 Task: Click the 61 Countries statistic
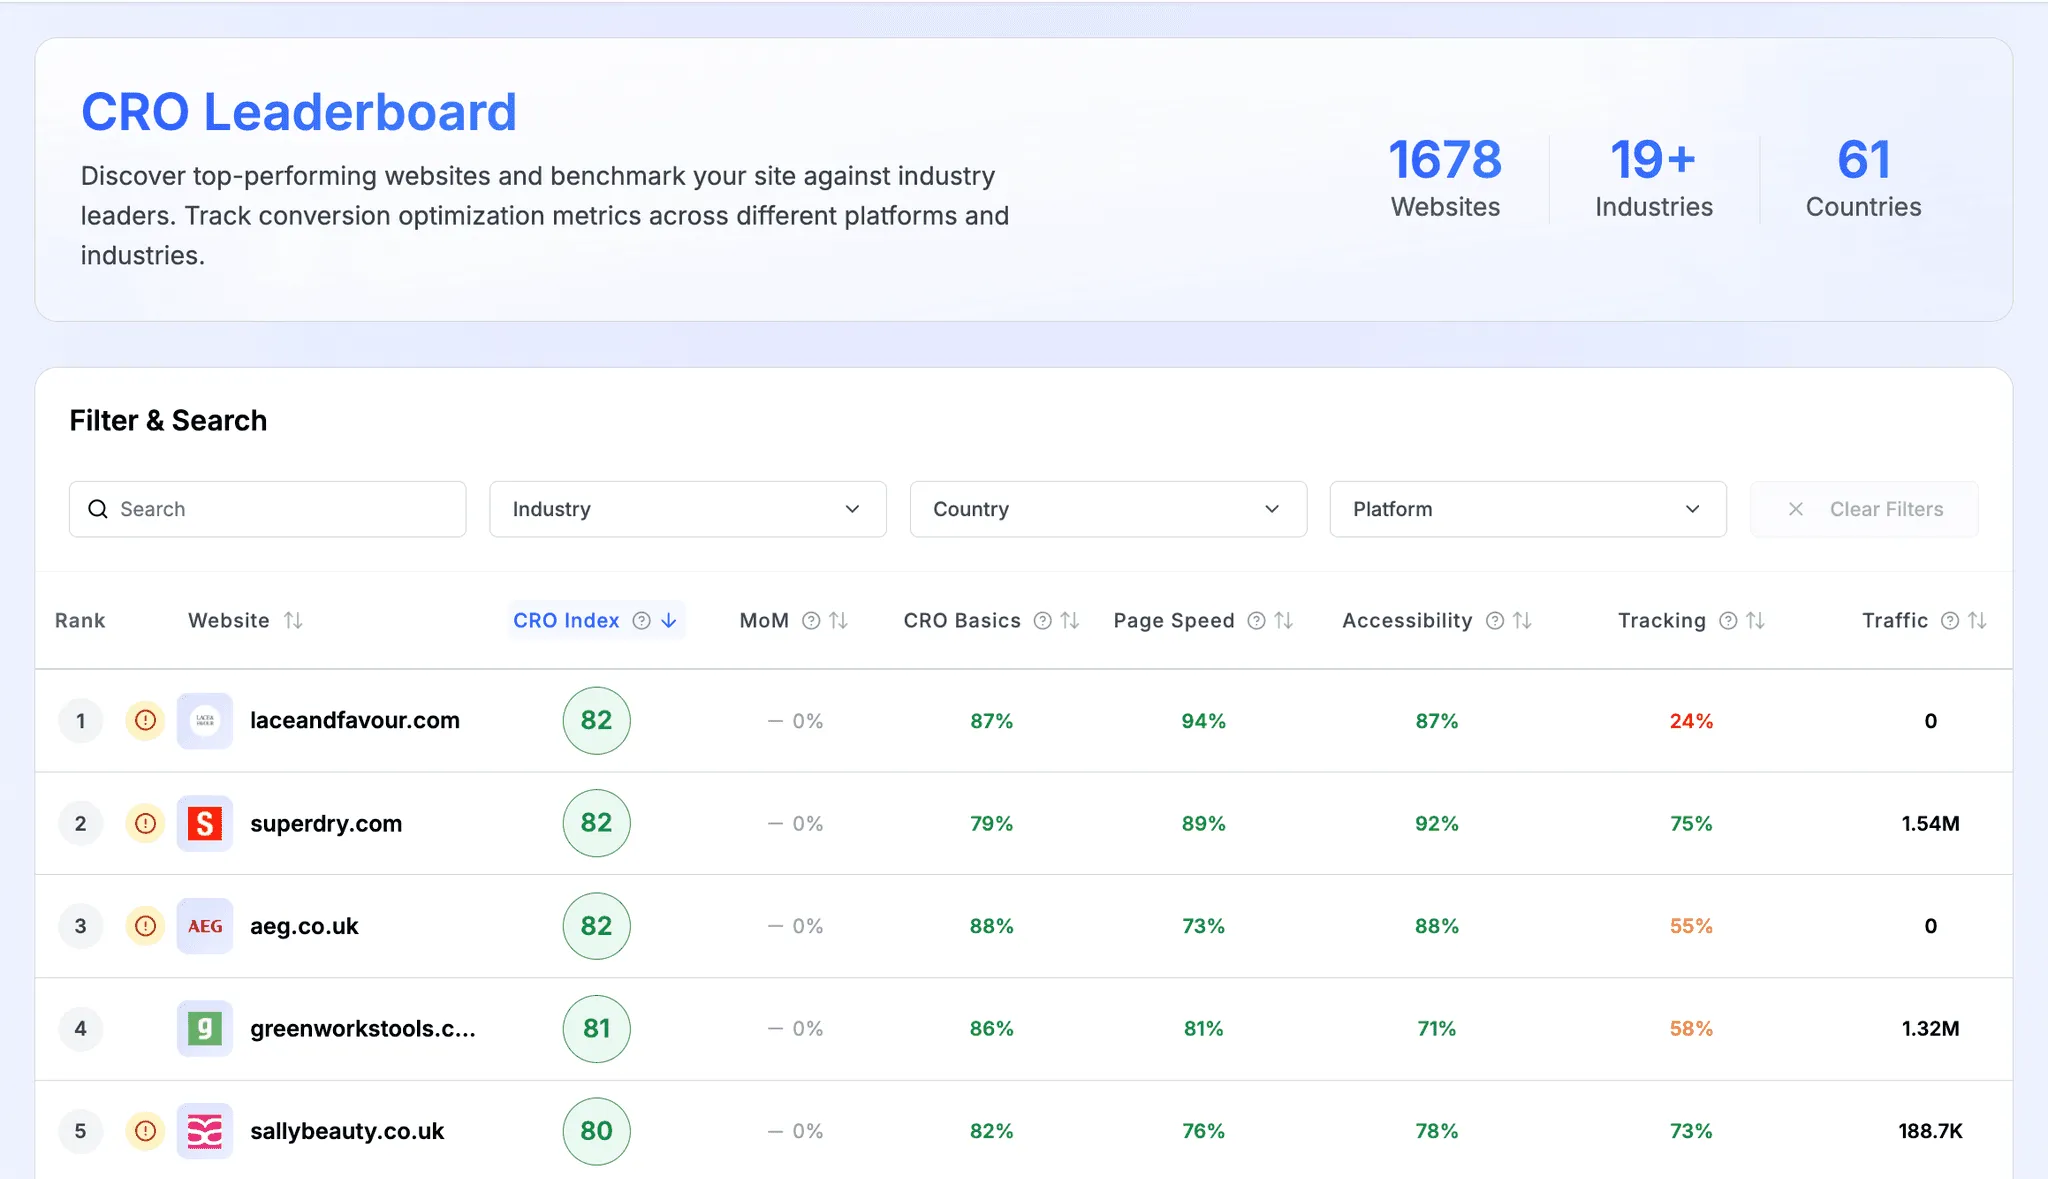coord(1863,178)
